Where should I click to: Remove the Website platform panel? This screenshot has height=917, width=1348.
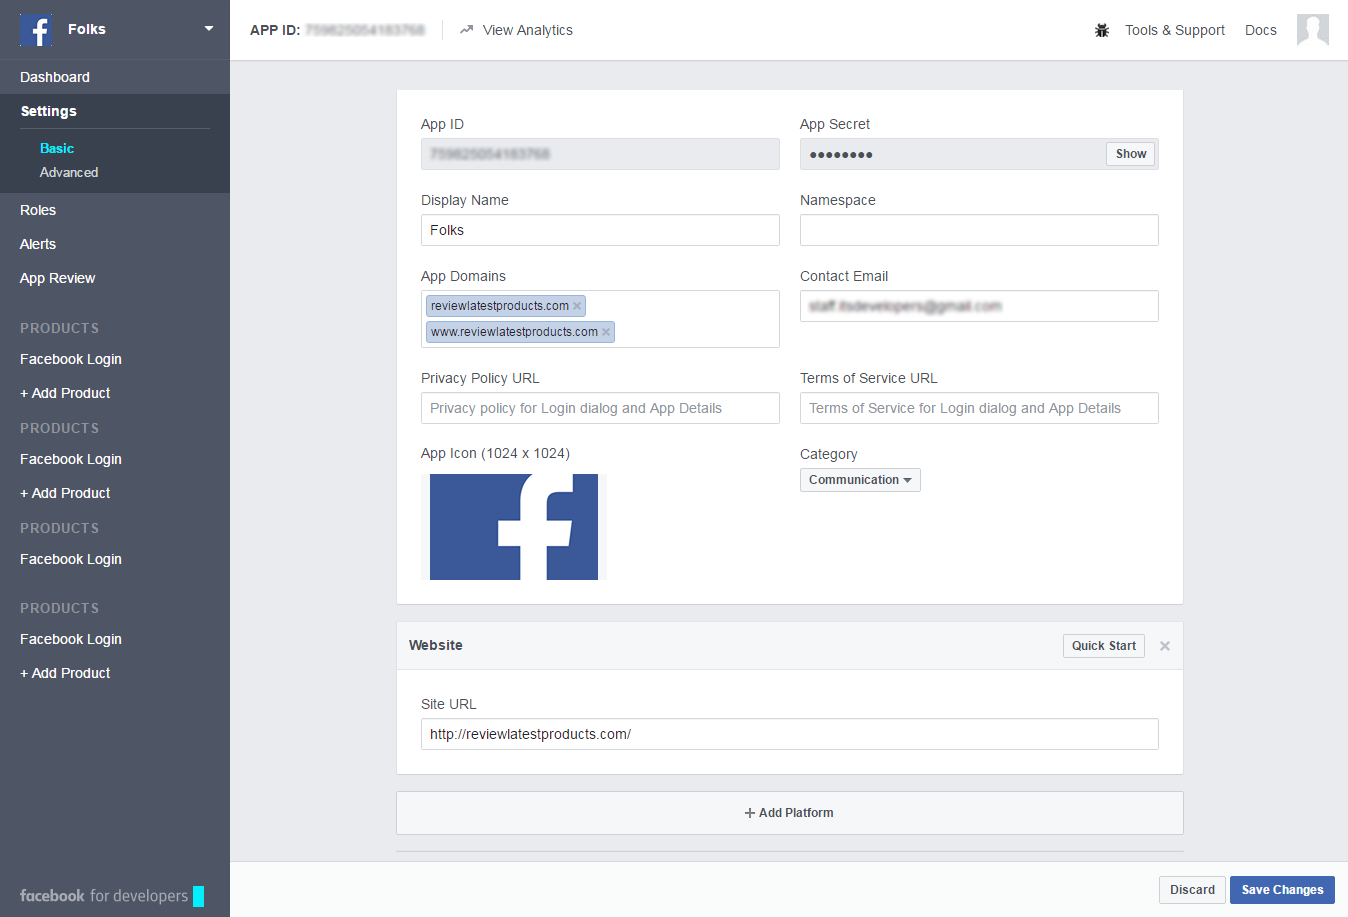click(x=1165, y=646)
